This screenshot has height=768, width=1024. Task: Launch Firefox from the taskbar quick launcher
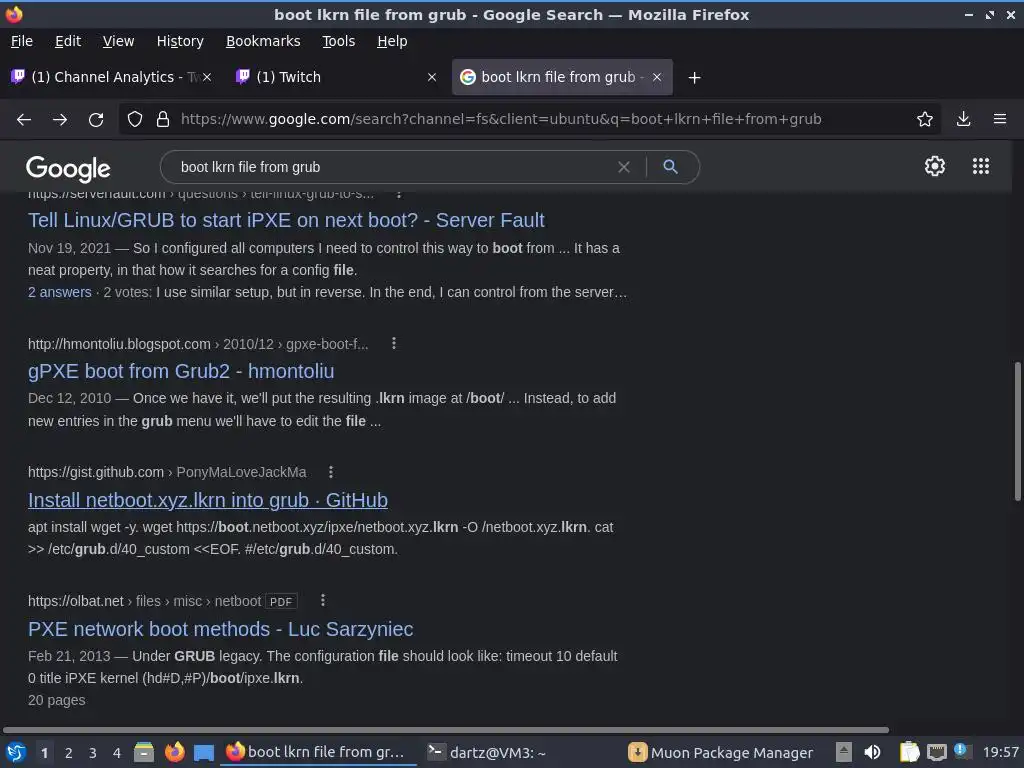coord(174,752)
